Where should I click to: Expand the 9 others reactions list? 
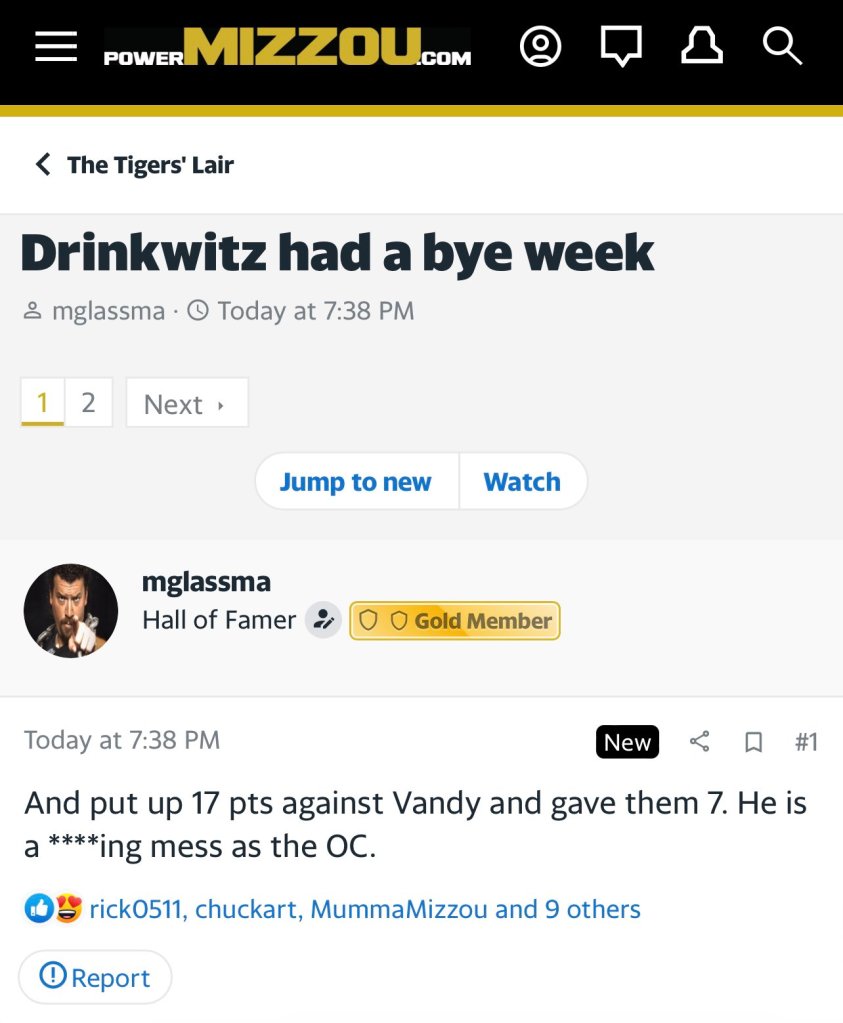591,909
